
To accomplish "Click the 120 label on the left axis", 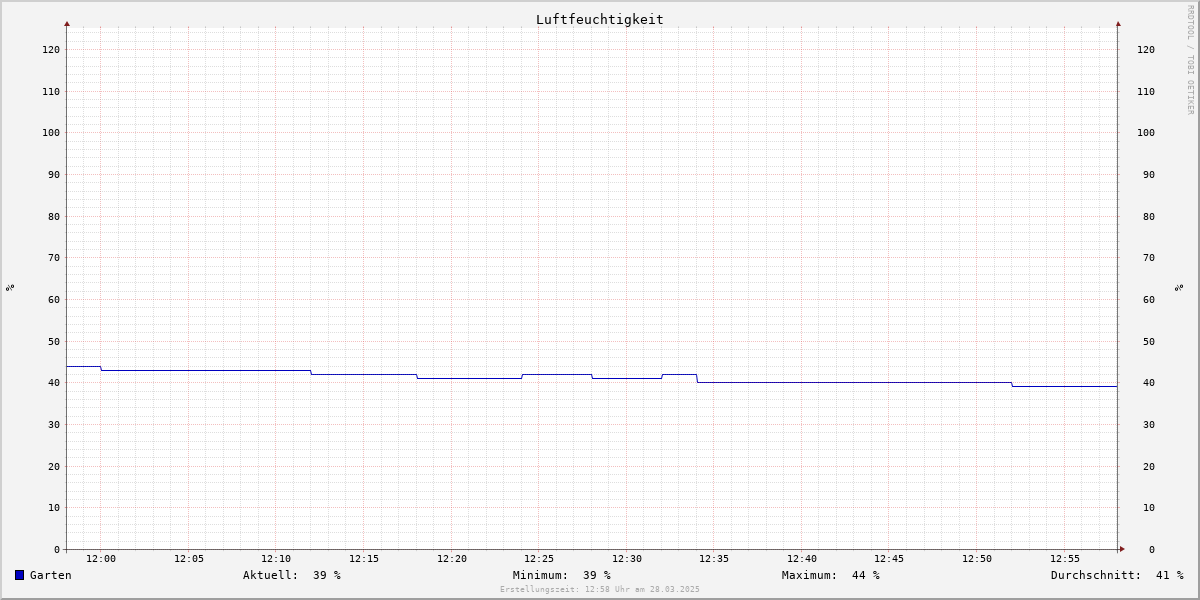I will tap(51, 49).
